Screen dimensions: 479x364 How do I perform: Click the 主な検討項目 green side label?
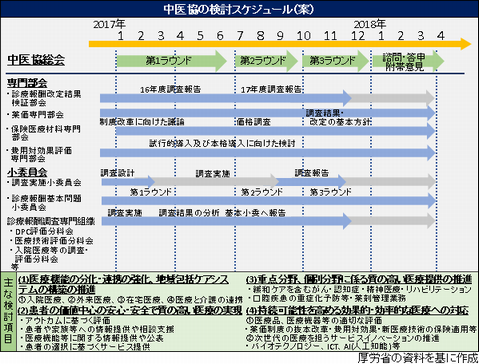[8, 310]
